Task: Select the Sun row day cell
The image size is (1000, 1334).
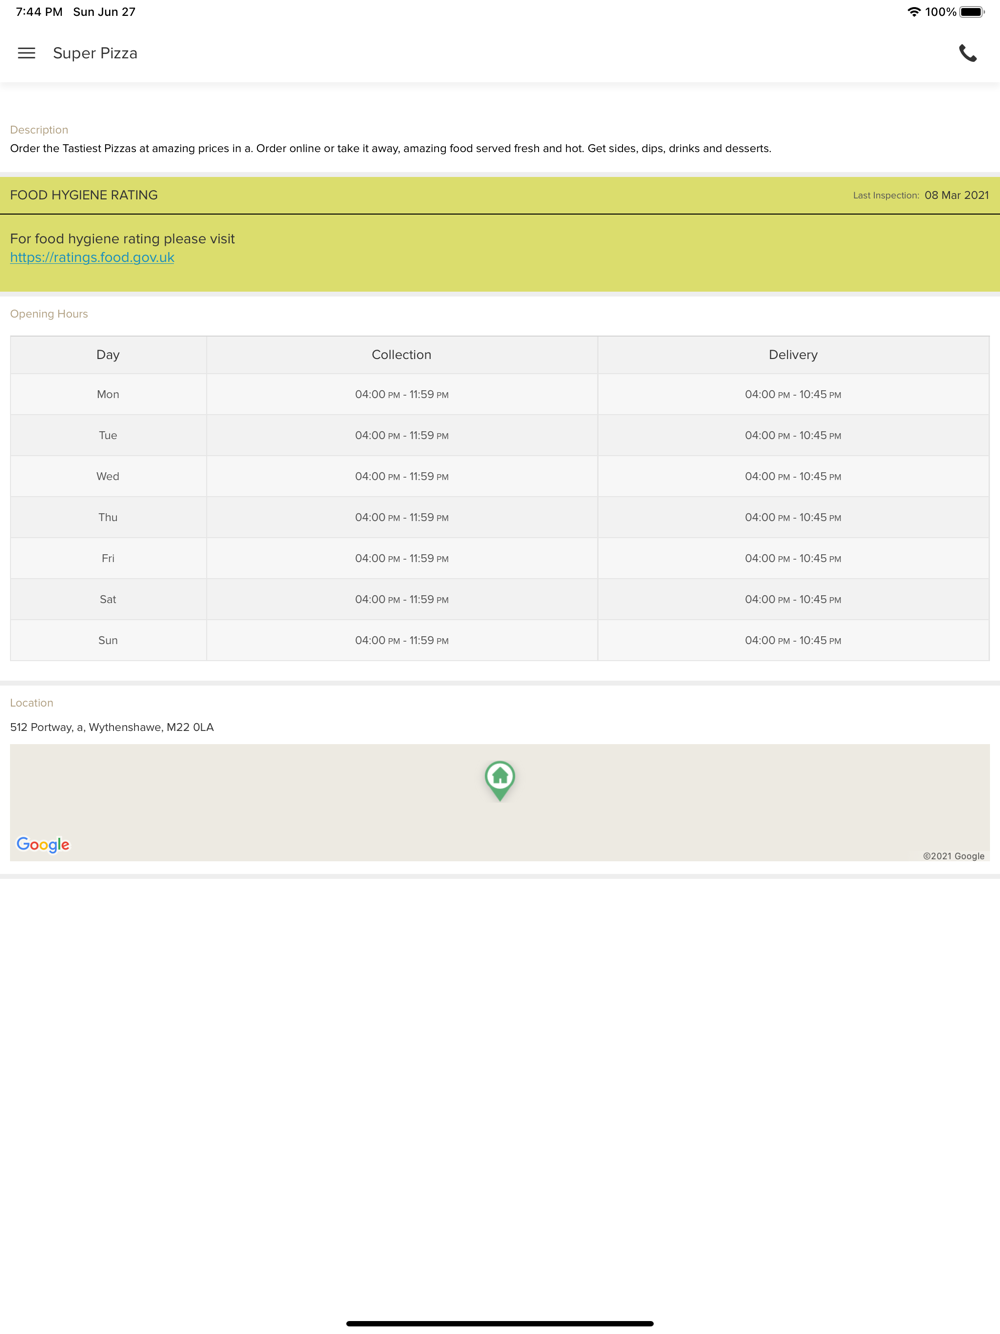Action: (x=108, y=640)
